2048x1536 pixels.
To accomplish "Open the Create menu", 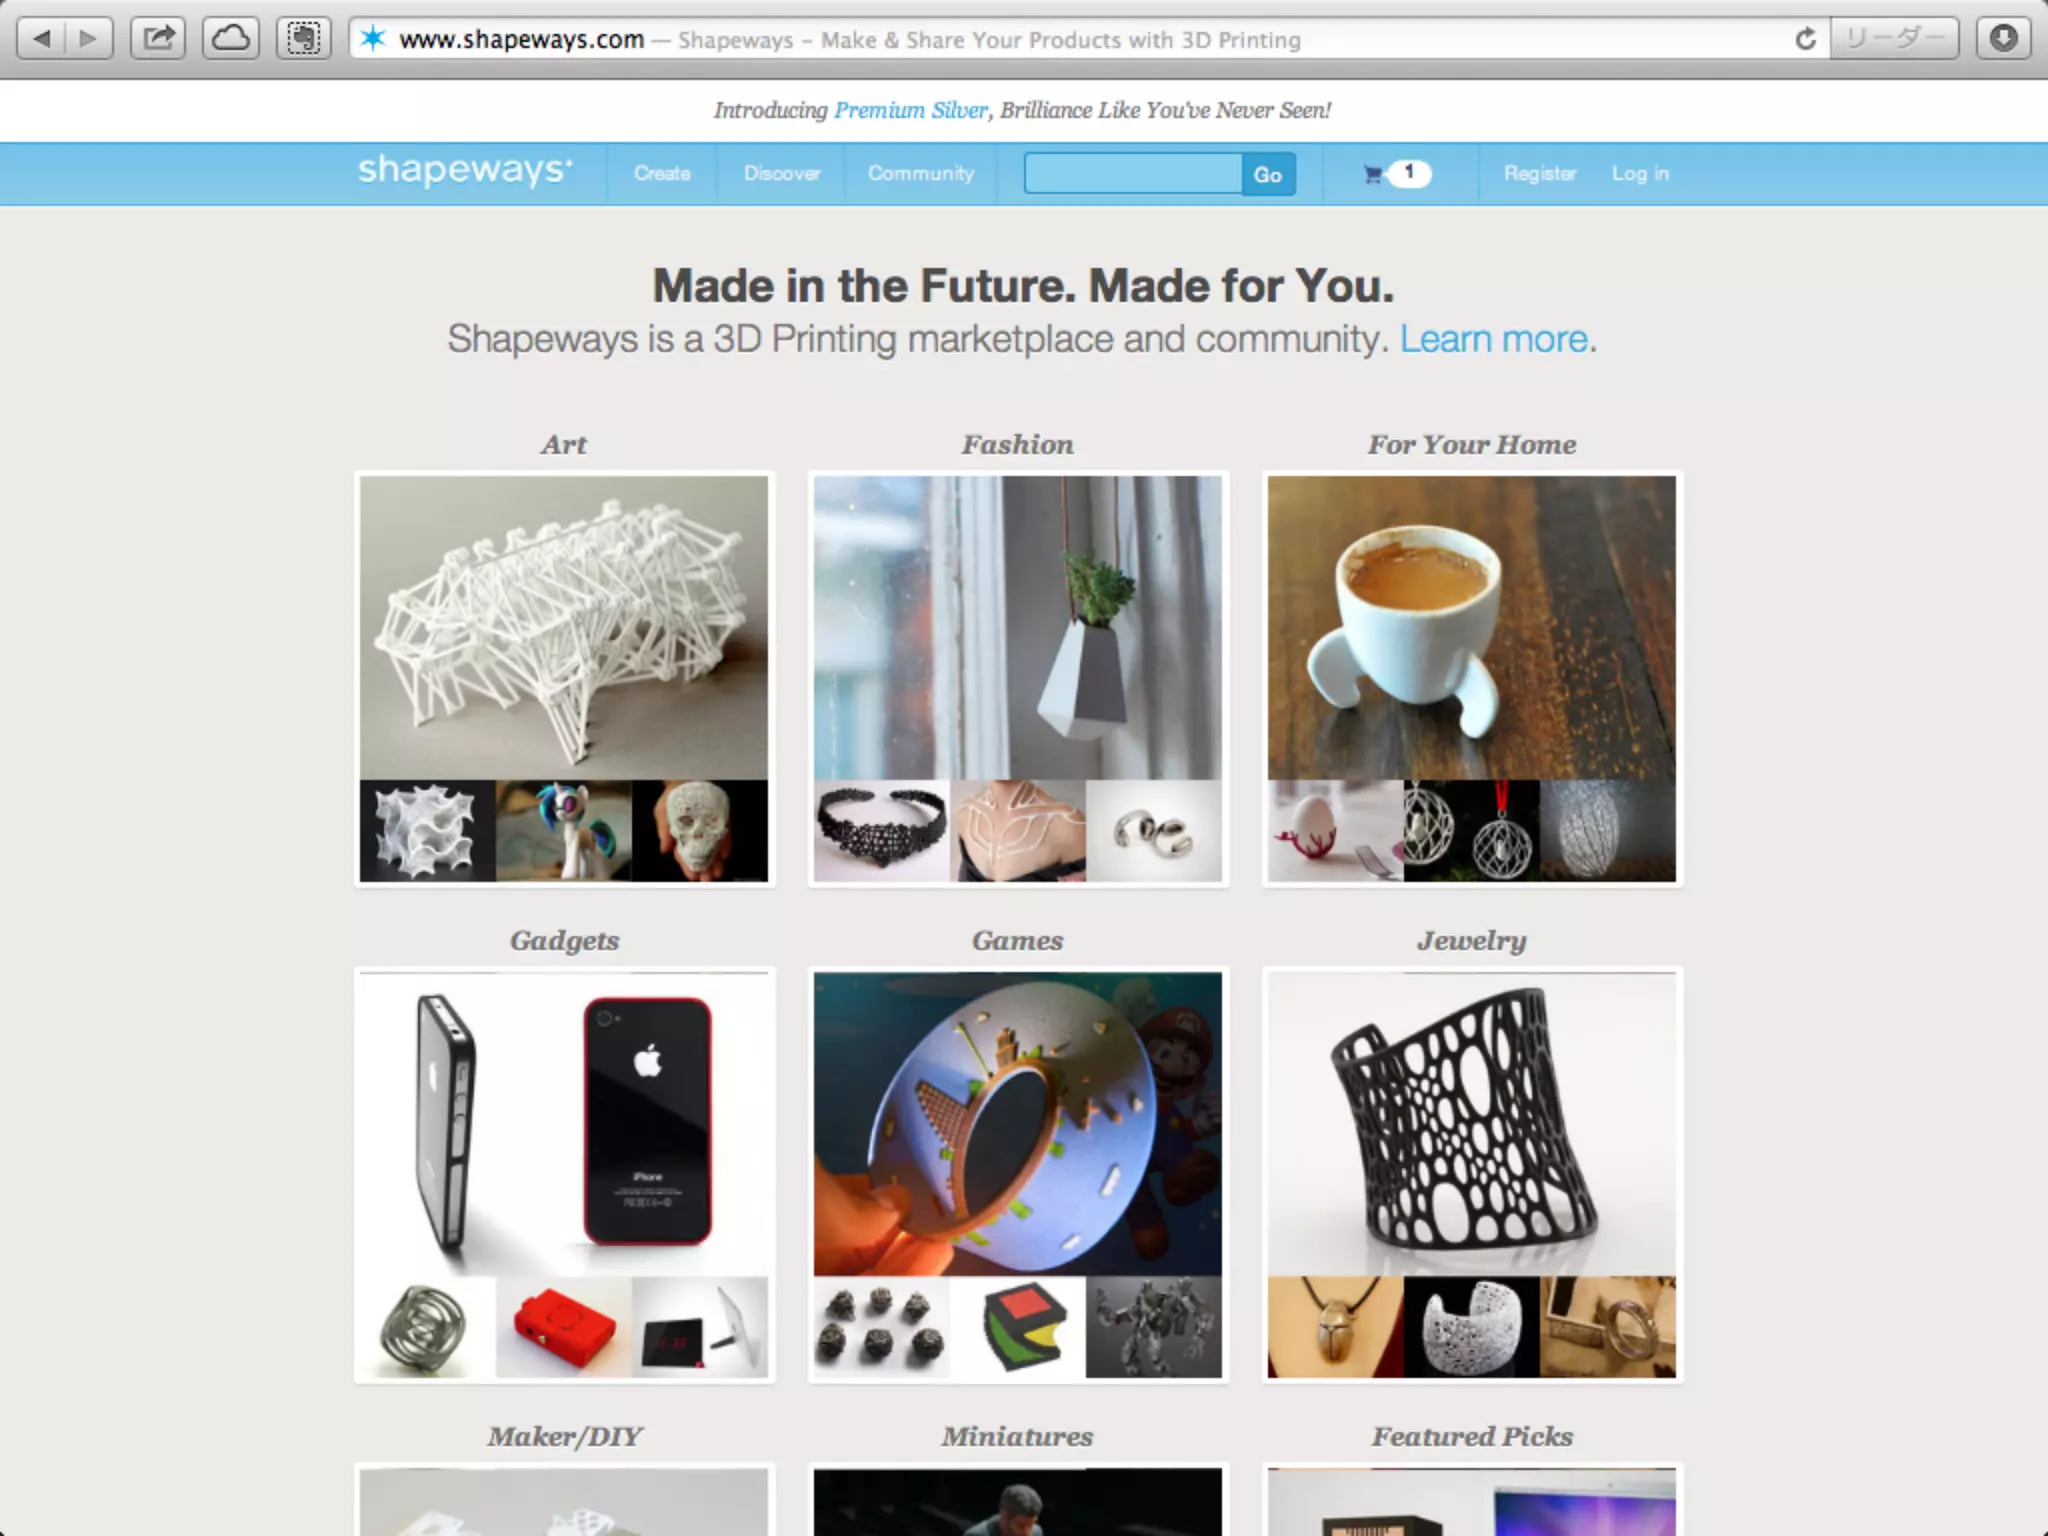I will coord(662,173).
